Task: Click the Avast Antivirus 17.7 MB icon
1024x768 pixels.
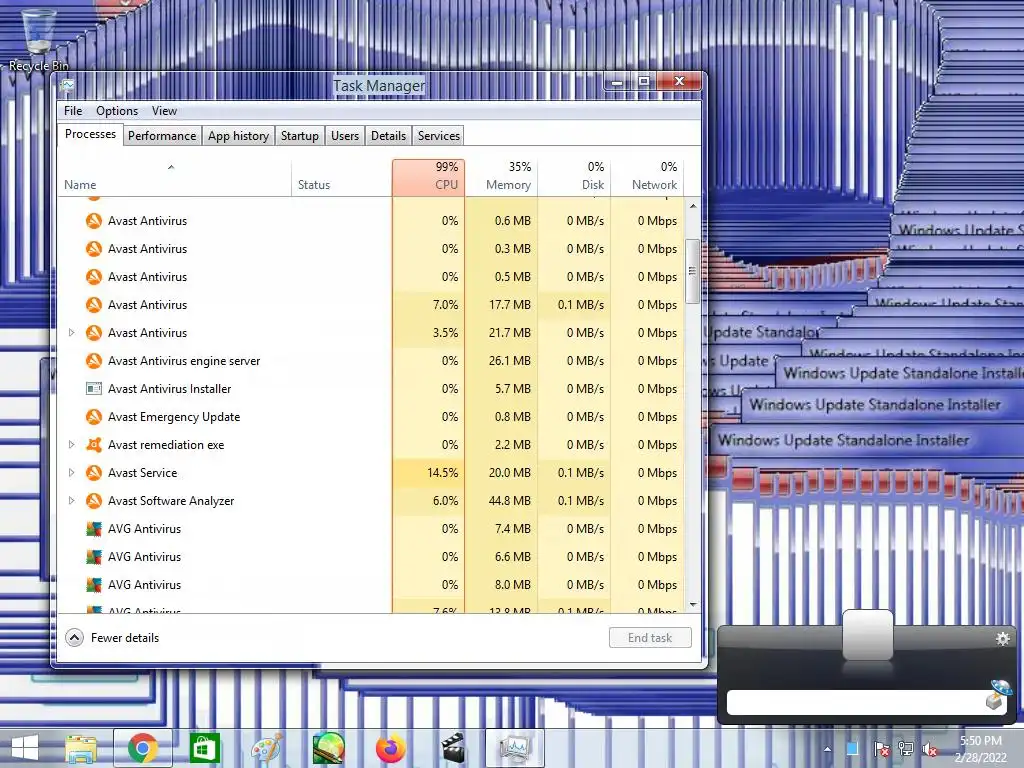Action: point(94,305)
